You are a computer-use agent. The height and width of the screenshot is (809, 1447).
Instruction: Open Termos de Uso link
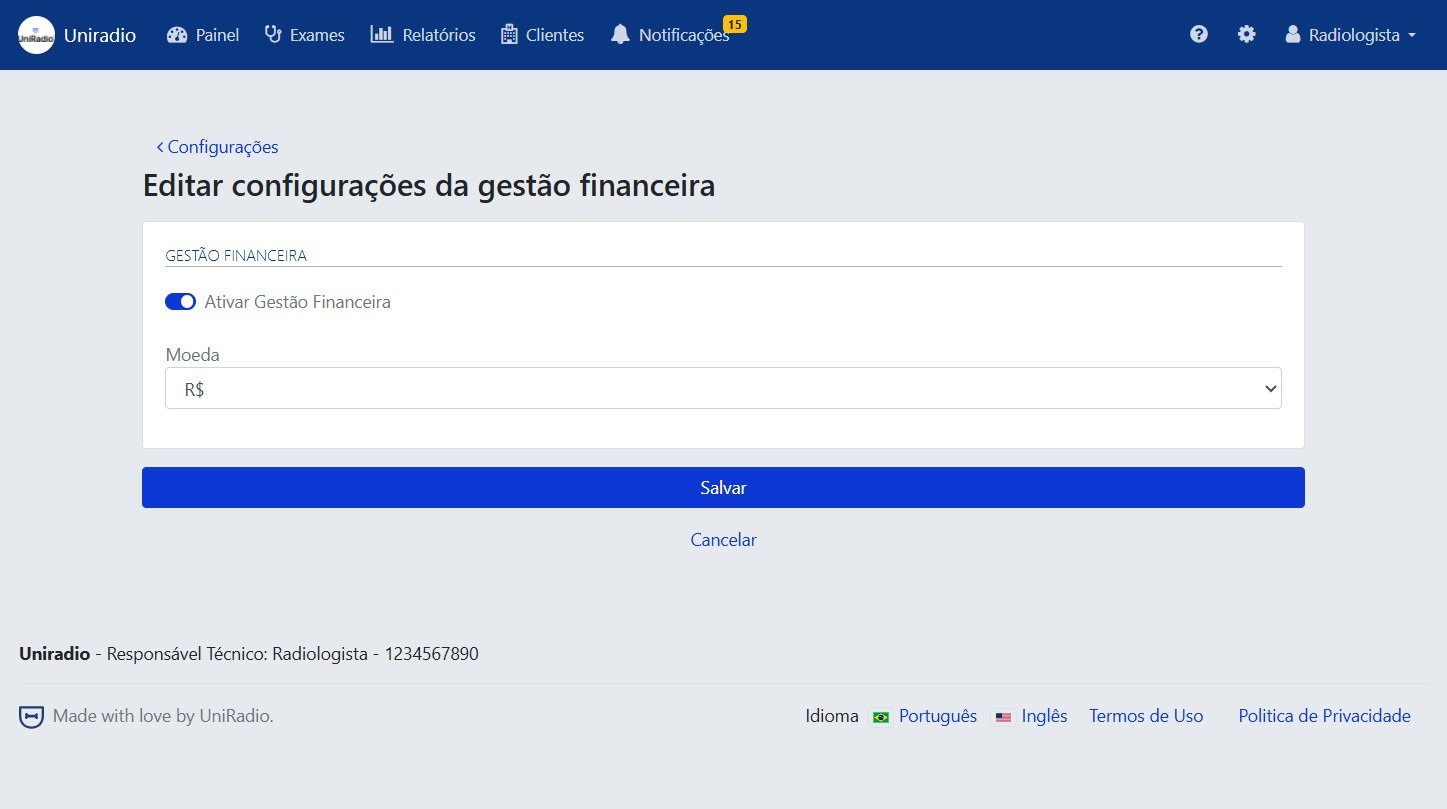click(x=1146, y=716)
